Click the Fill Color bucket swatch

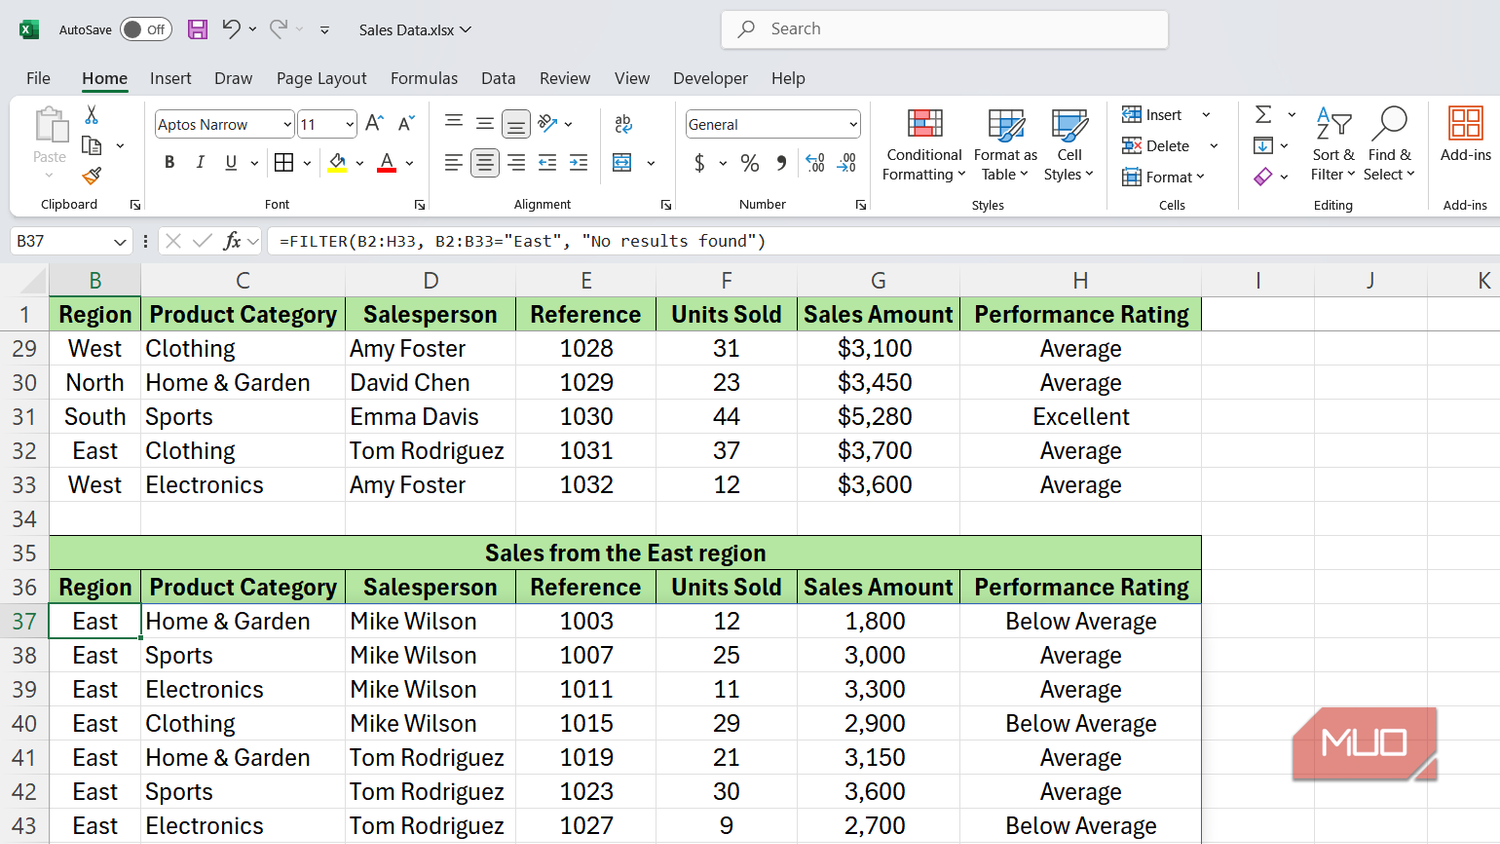337,162
